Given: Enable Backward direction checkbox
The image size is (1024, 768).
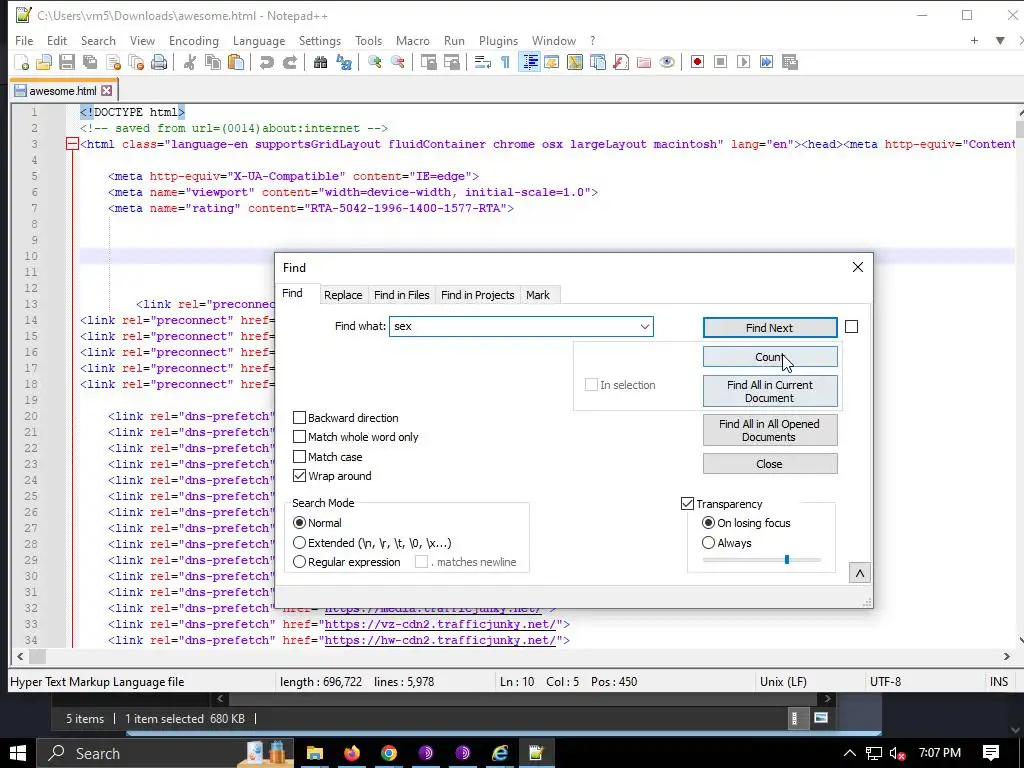Looking at the screenshot, I should point(299,418).
